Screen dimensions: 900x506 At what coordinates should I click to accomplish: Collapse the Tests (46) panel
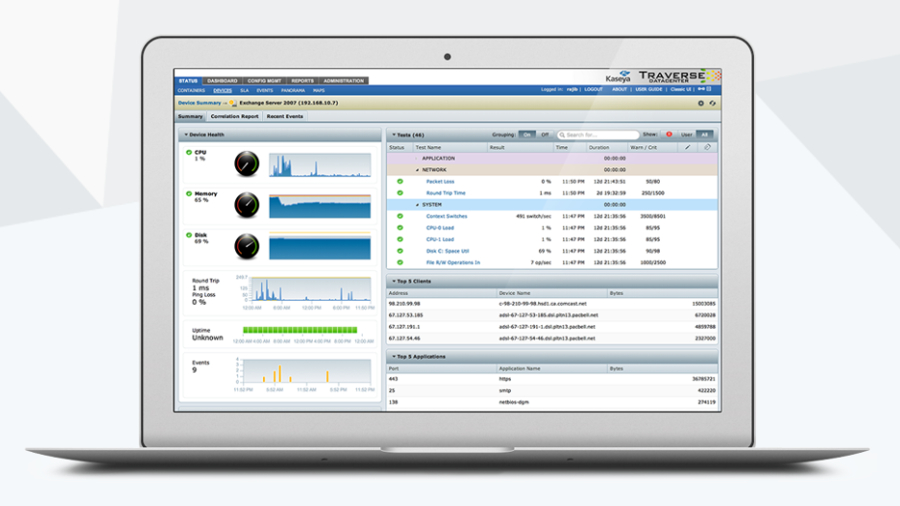(x=394, y=135)
